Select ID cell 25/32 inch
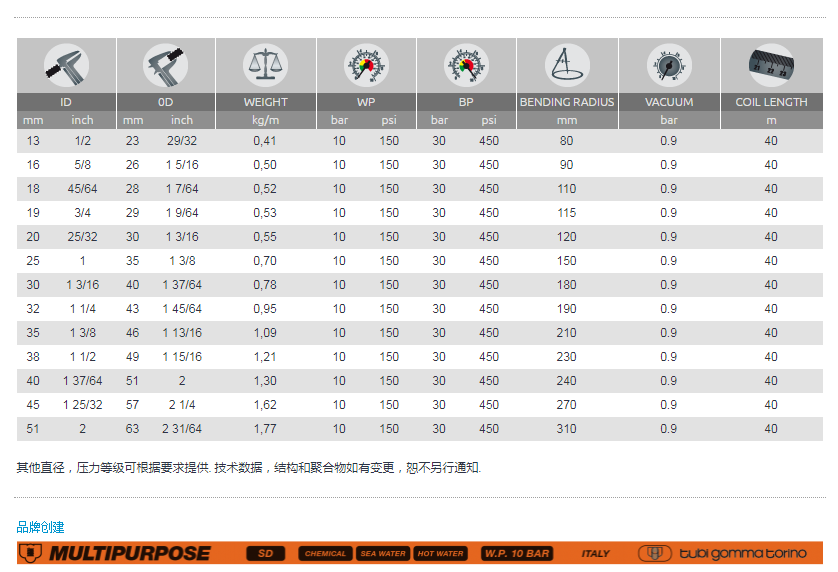The height and width of the screenshot is (572, 838). 82,236
